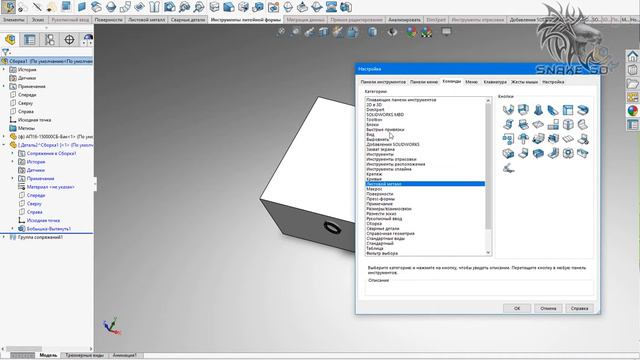Open the Эскиз ribbon tab

tap(38, 20)
